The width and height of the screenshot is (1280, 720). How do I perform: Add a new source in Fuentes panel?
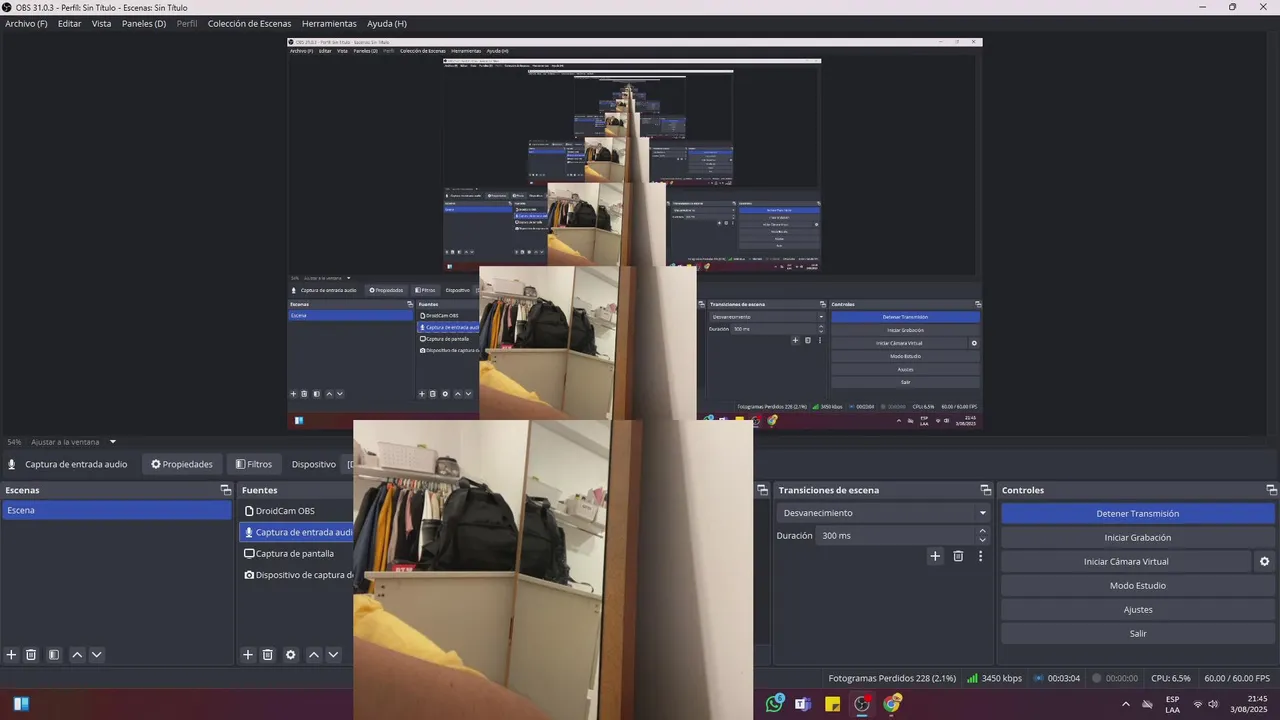(248, 655)
